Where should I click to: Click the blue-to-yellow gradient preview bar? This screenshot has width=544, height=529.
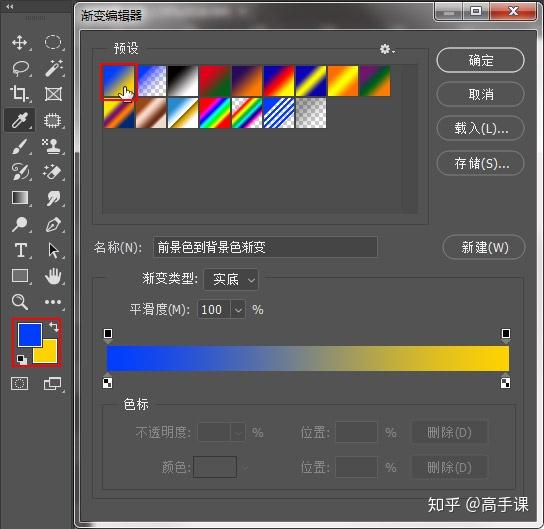tap(307, 358)
